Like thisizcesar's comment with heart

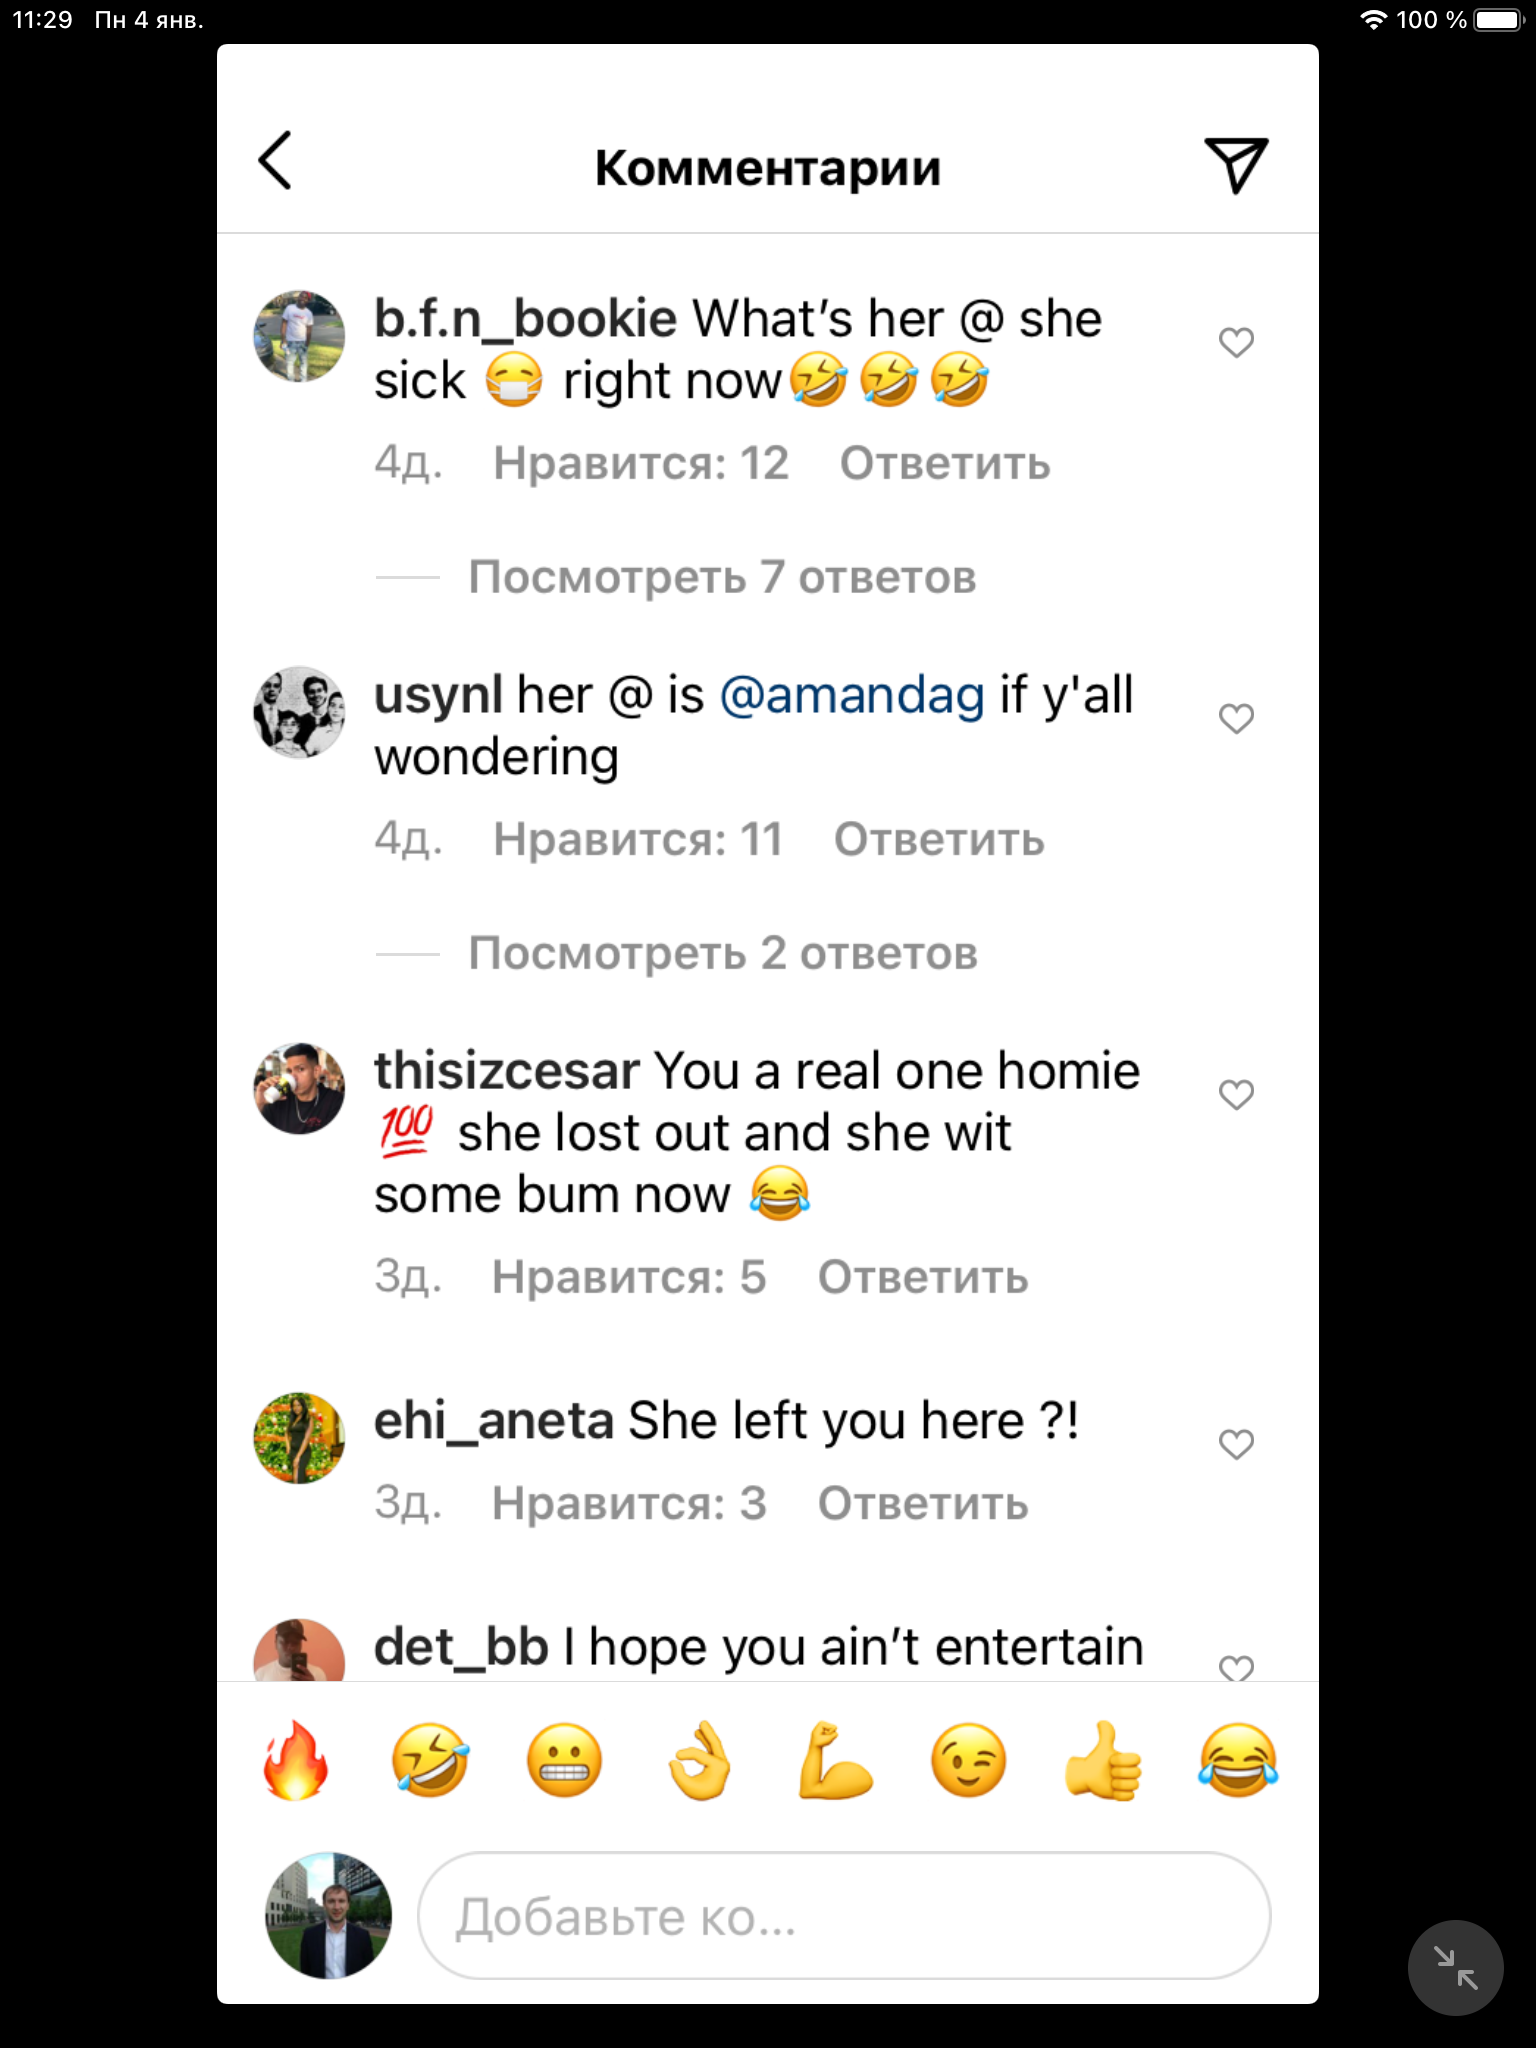click(x=1237, y=1095)
